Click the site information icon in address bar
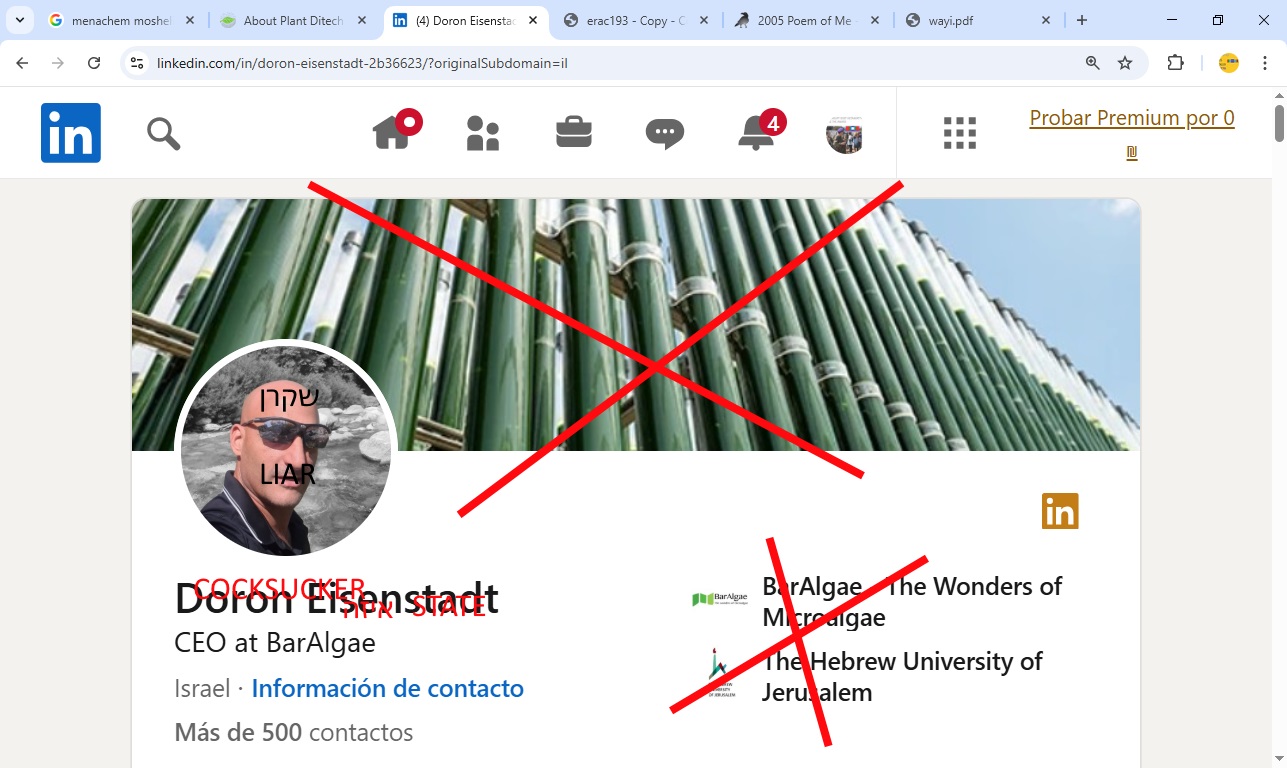The width and height of the screenshot is (1287, 768). point(138,63)
